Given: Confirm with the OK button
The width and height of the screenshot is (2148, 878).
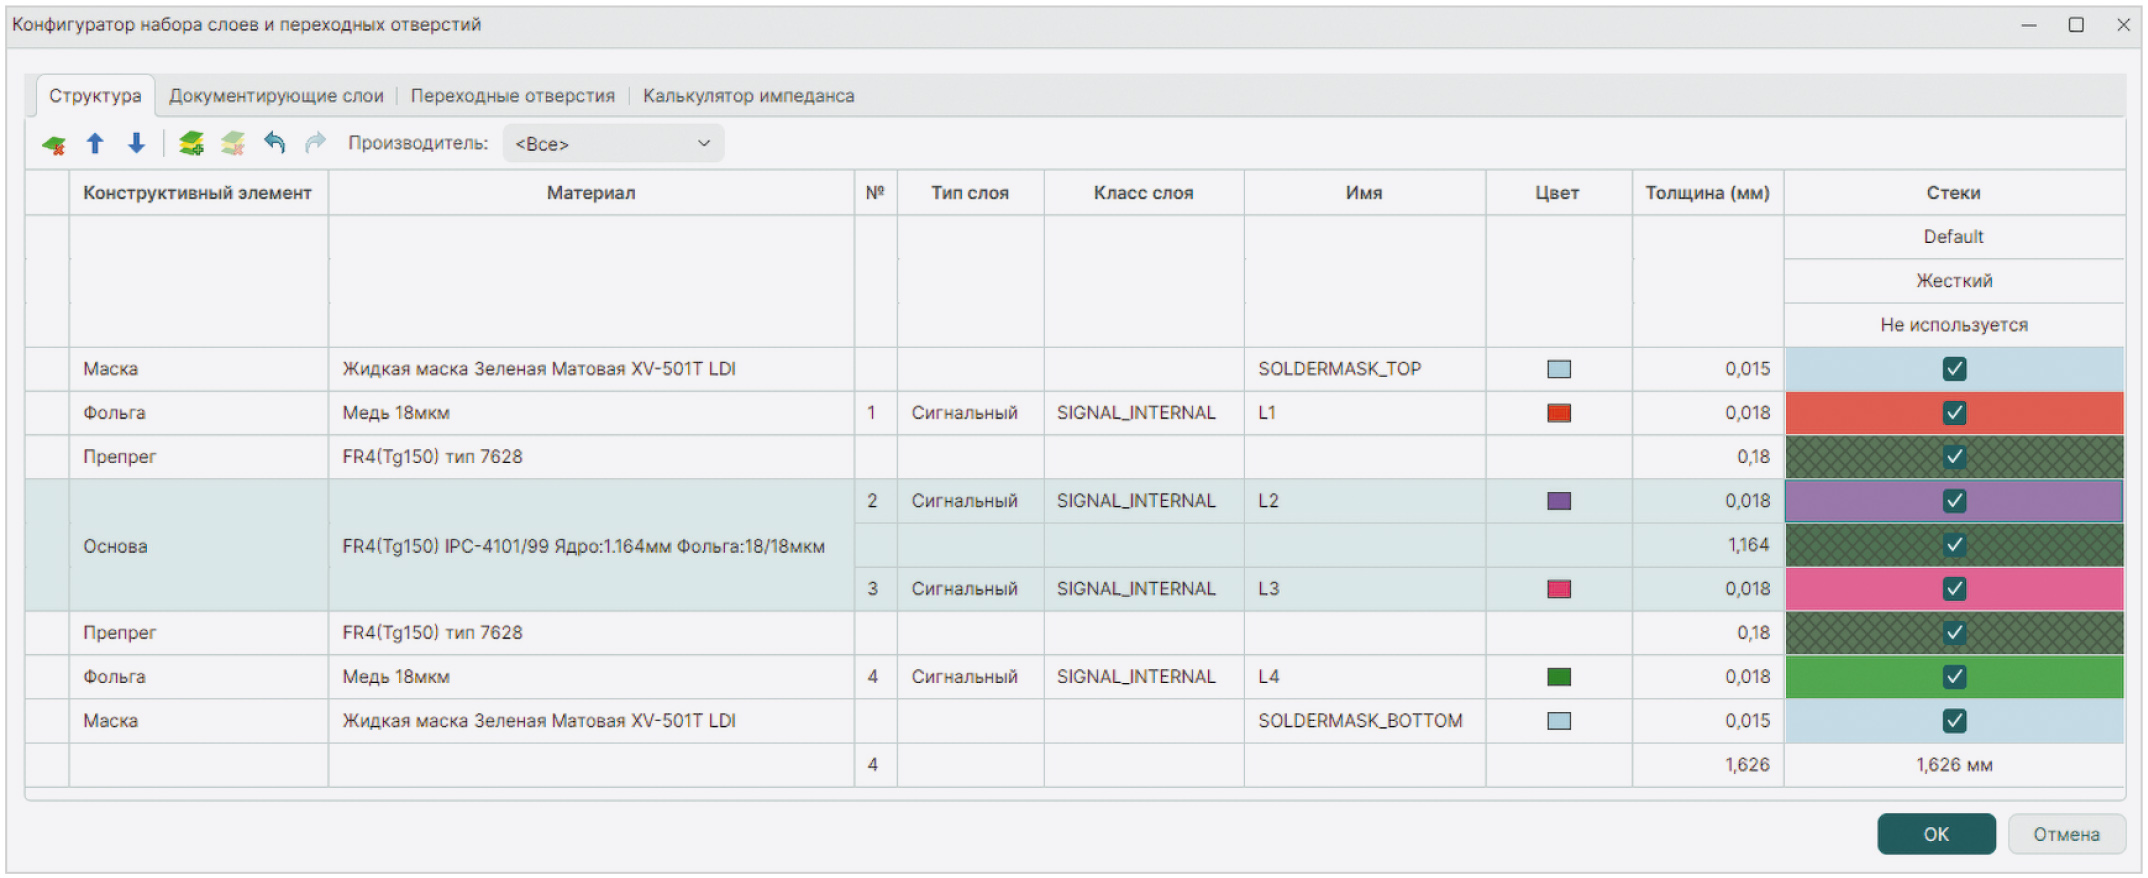Looking at the screenshot, I should click(x=1936, y=834).
